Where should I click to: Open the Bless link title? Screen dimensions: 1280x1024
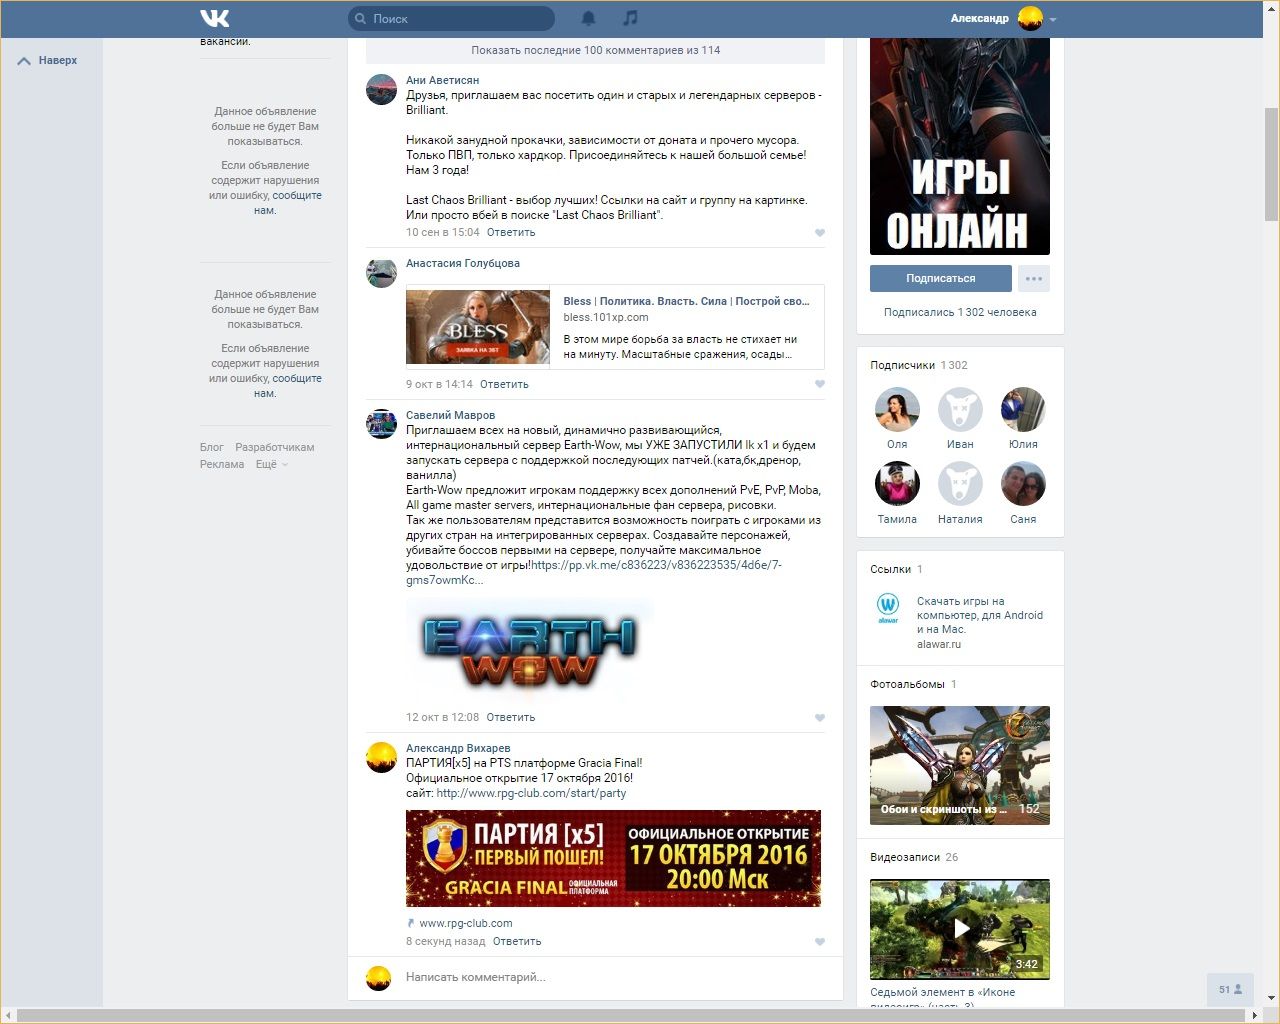[686, 301]
